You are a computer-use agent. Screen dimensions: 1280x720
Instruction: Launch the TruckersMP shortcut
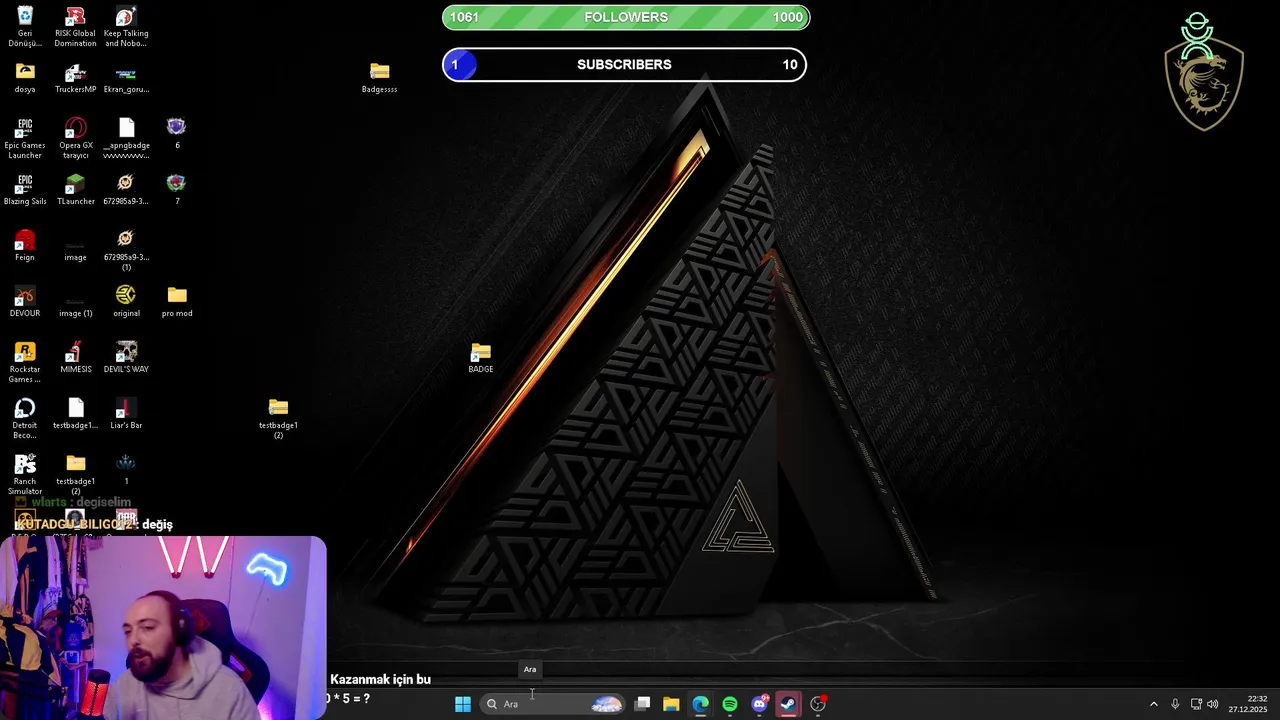75,78
